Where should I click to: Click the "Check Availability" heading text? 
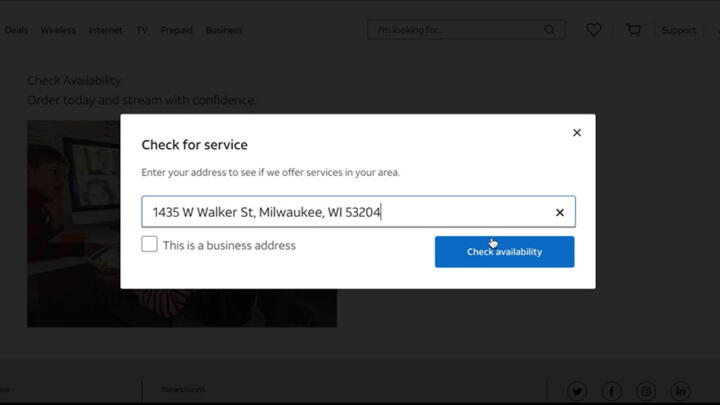point(73,81)
